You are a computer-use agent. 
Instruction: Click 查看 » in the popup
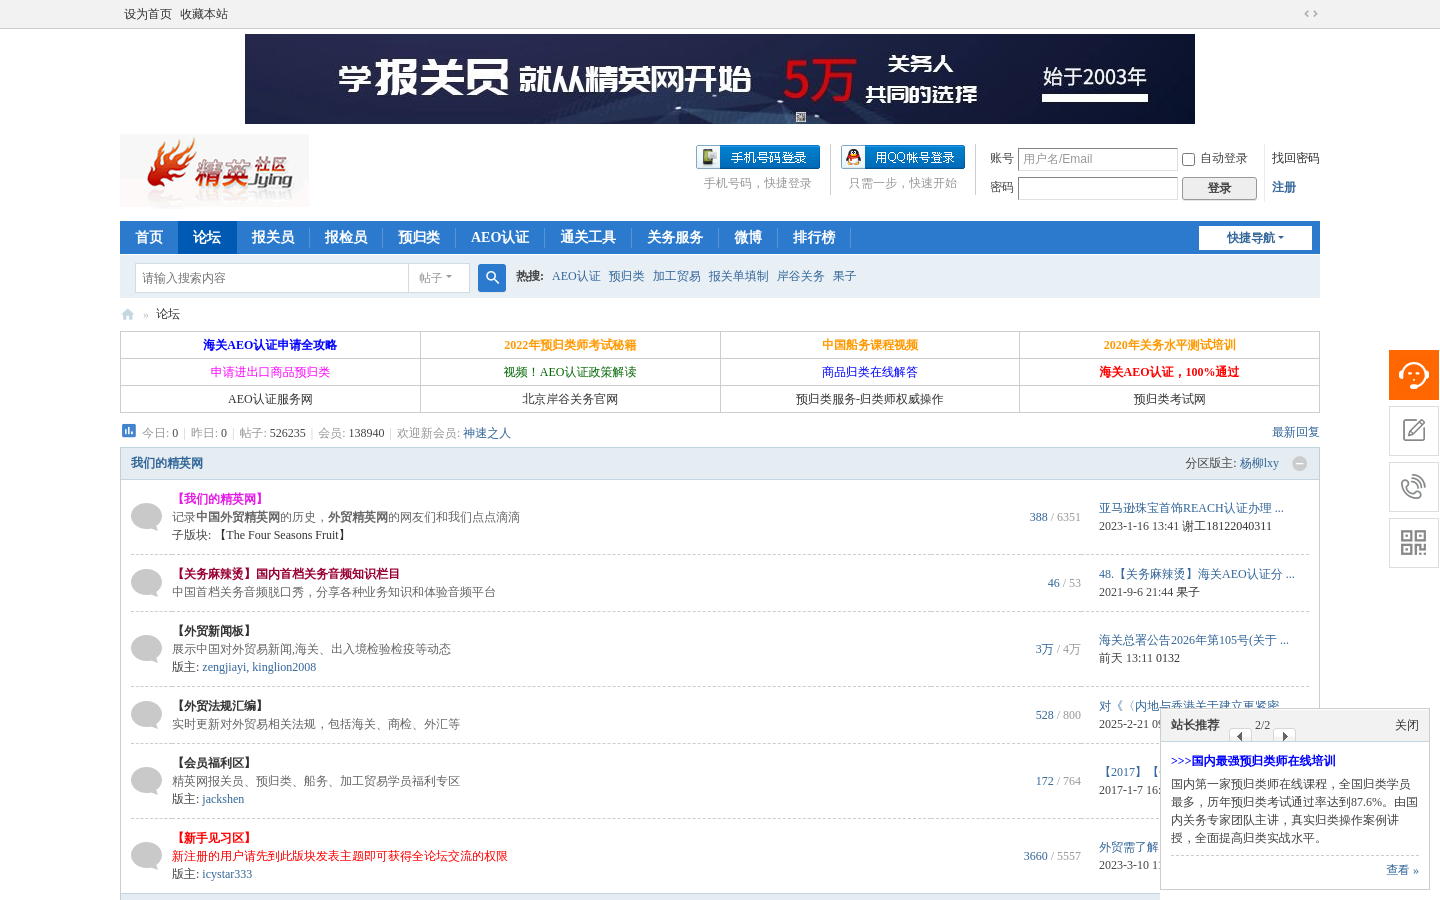coord(1402,870)
